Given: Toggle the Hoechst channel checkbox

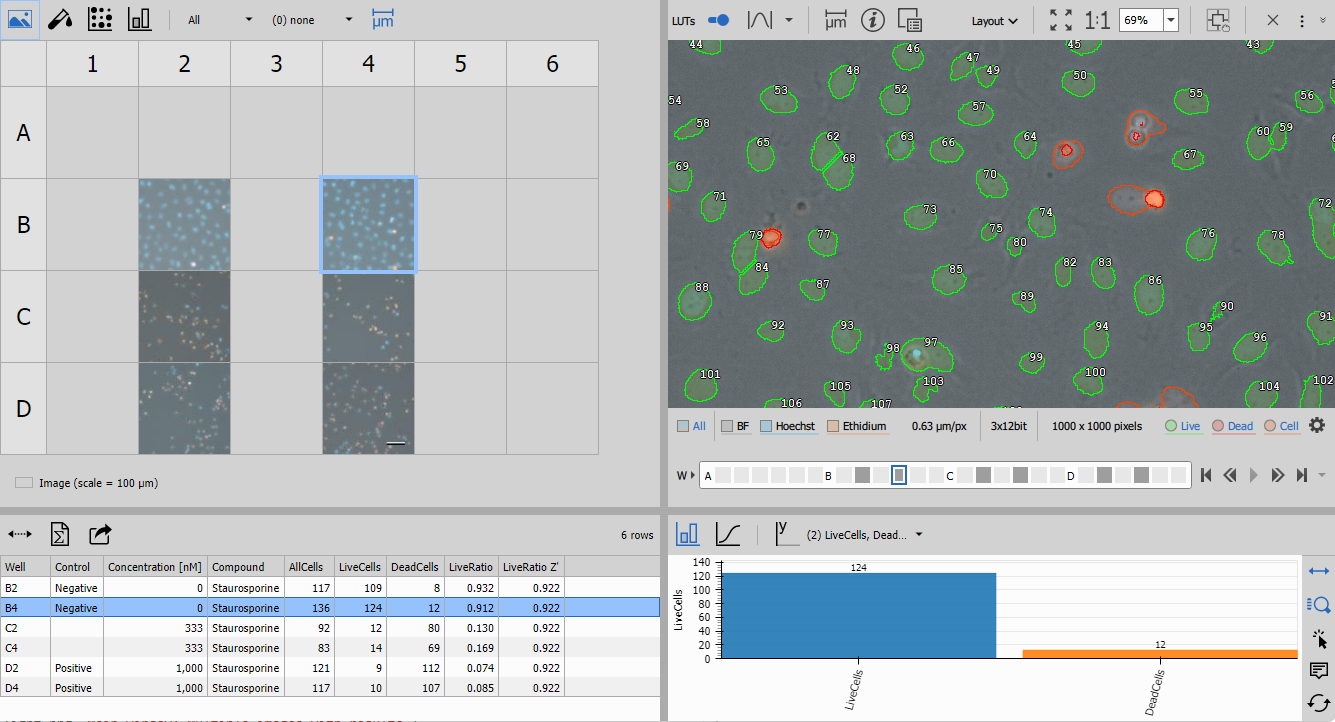Looking at the screenshot, I should coord(767,426).
